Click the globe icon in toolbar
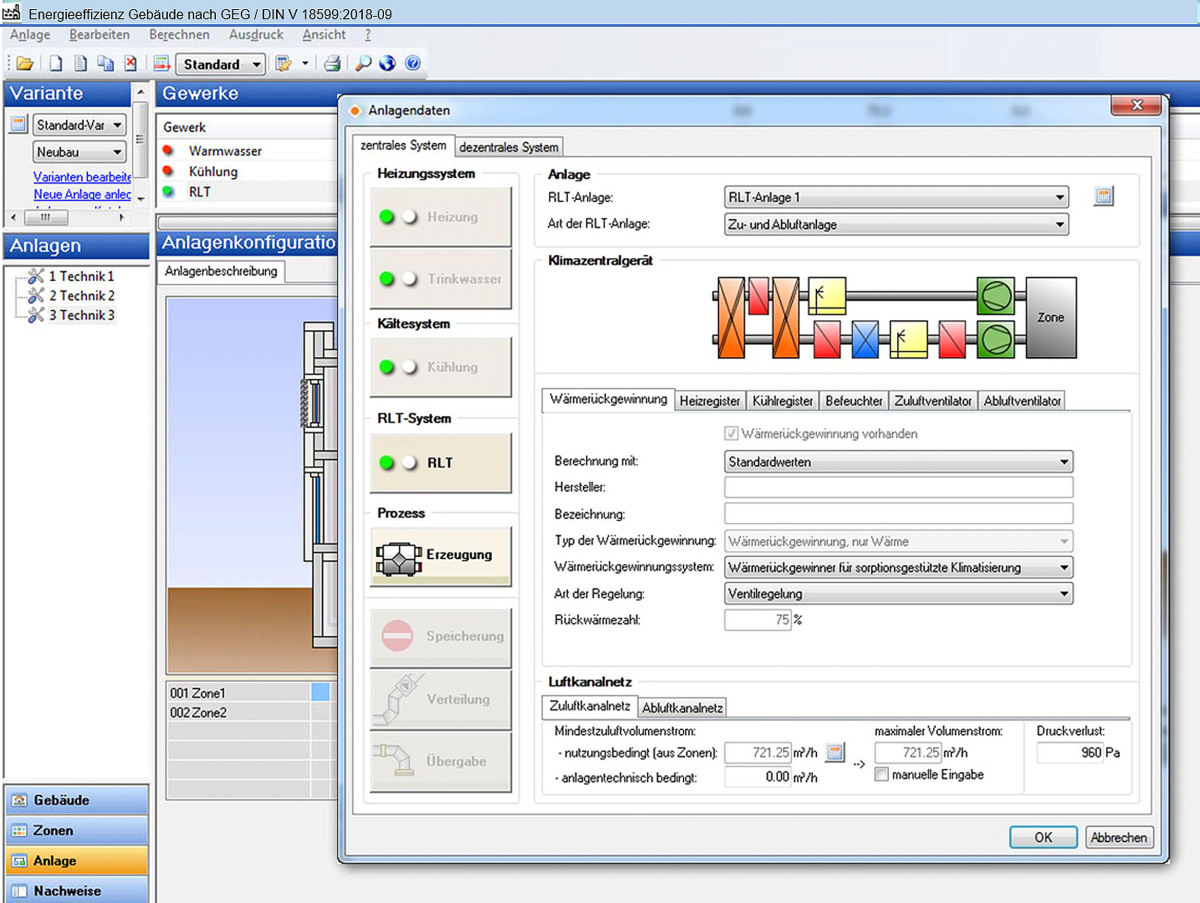This screenshot has width=1200, height=903. 387,64
